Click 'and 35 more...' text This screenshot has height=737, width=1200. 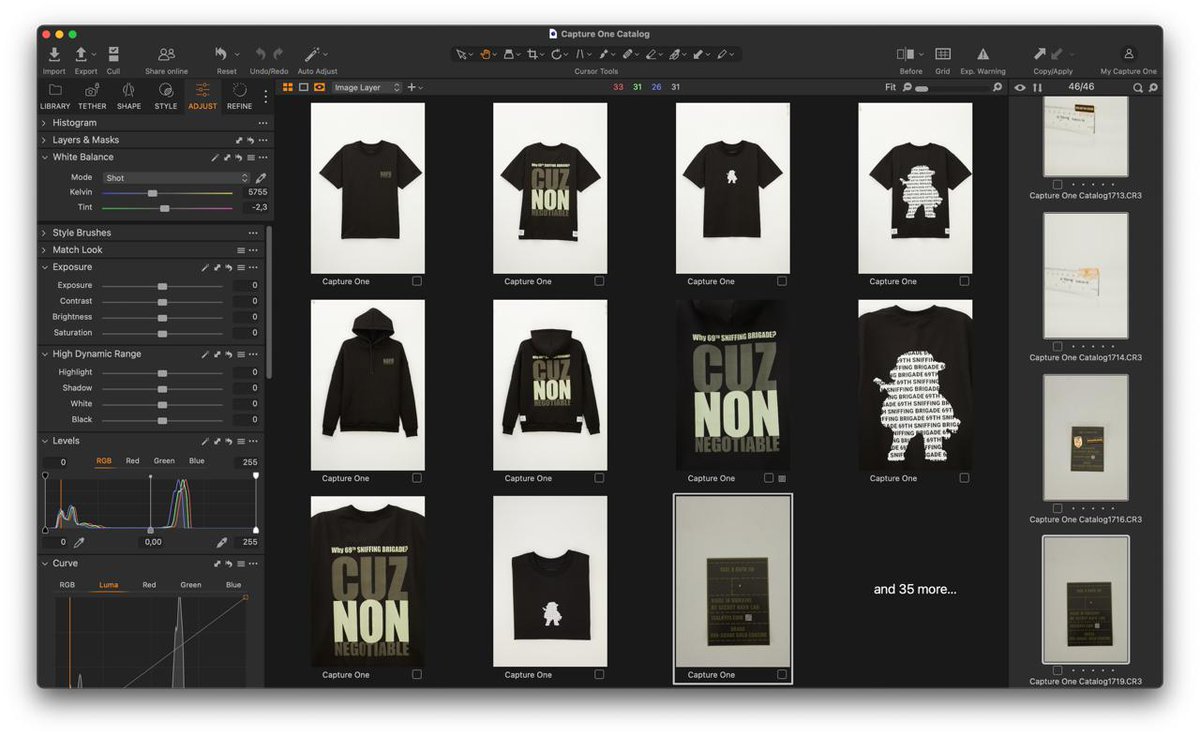click(x=915, y=589)
